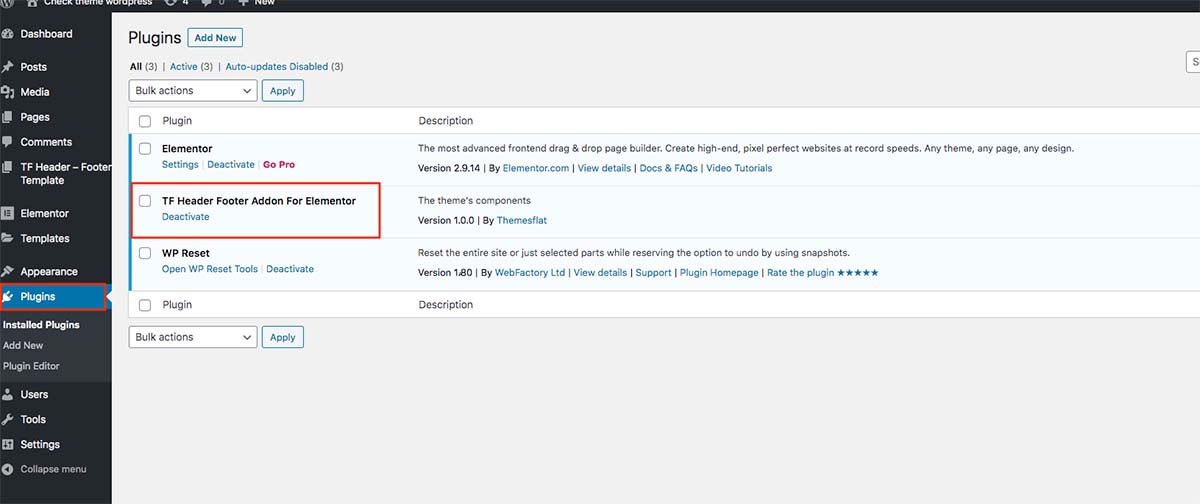Click the New button in admin bar

256,3
